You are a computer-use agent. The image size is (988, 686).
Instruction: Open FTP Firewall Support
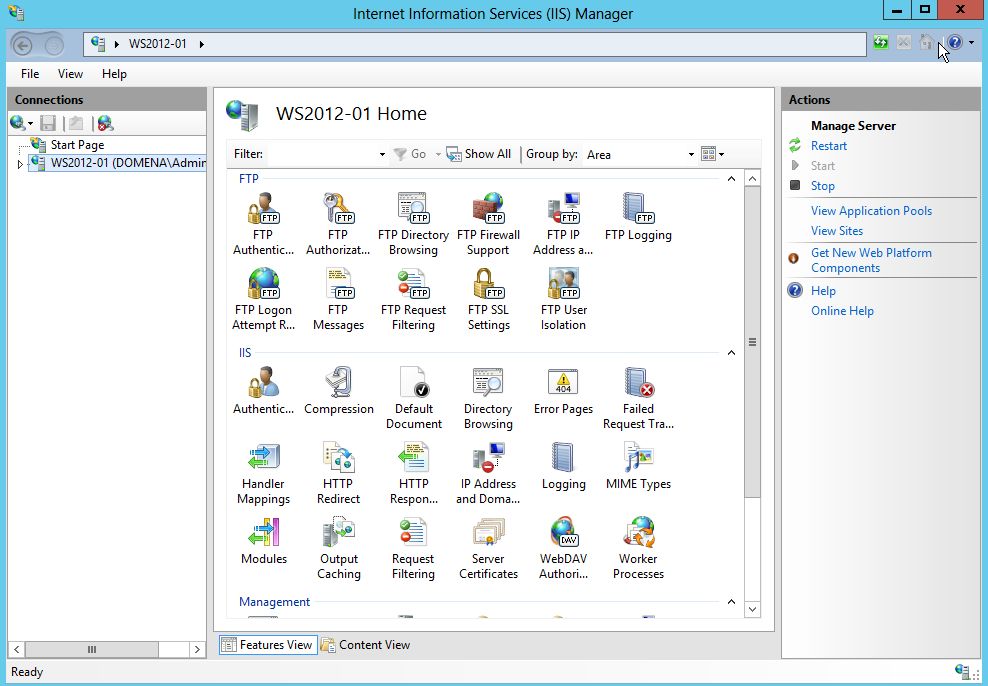click(488, 224)
